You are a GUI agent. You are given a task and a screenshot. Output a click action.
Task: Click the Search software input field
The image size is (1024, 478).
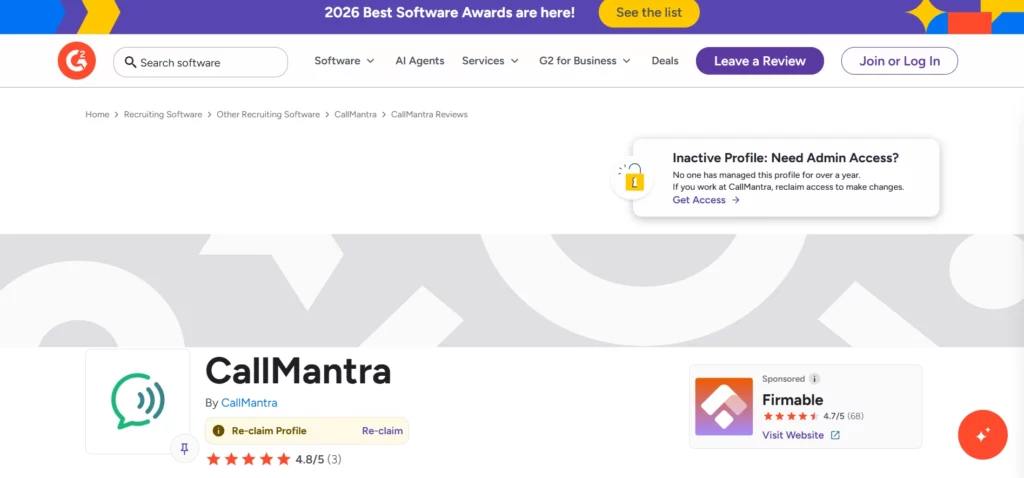tap(200, 63)
